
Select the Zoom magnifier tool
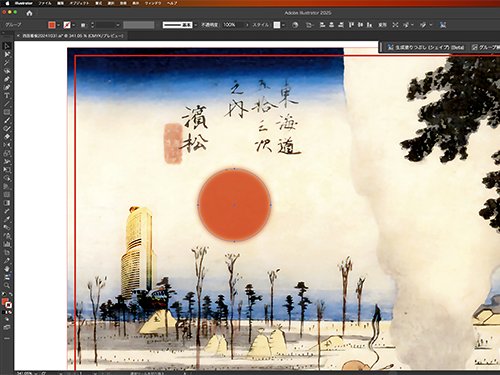tap(7, 285)
